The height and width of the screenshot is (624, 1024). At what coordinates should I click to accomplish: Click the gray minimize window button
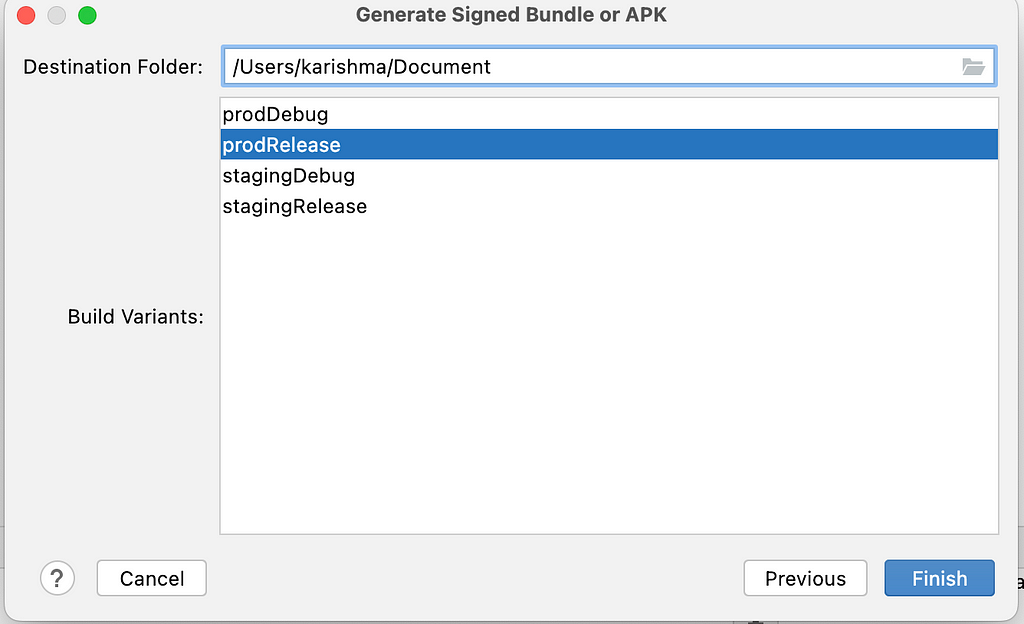[x=57, y=15]
